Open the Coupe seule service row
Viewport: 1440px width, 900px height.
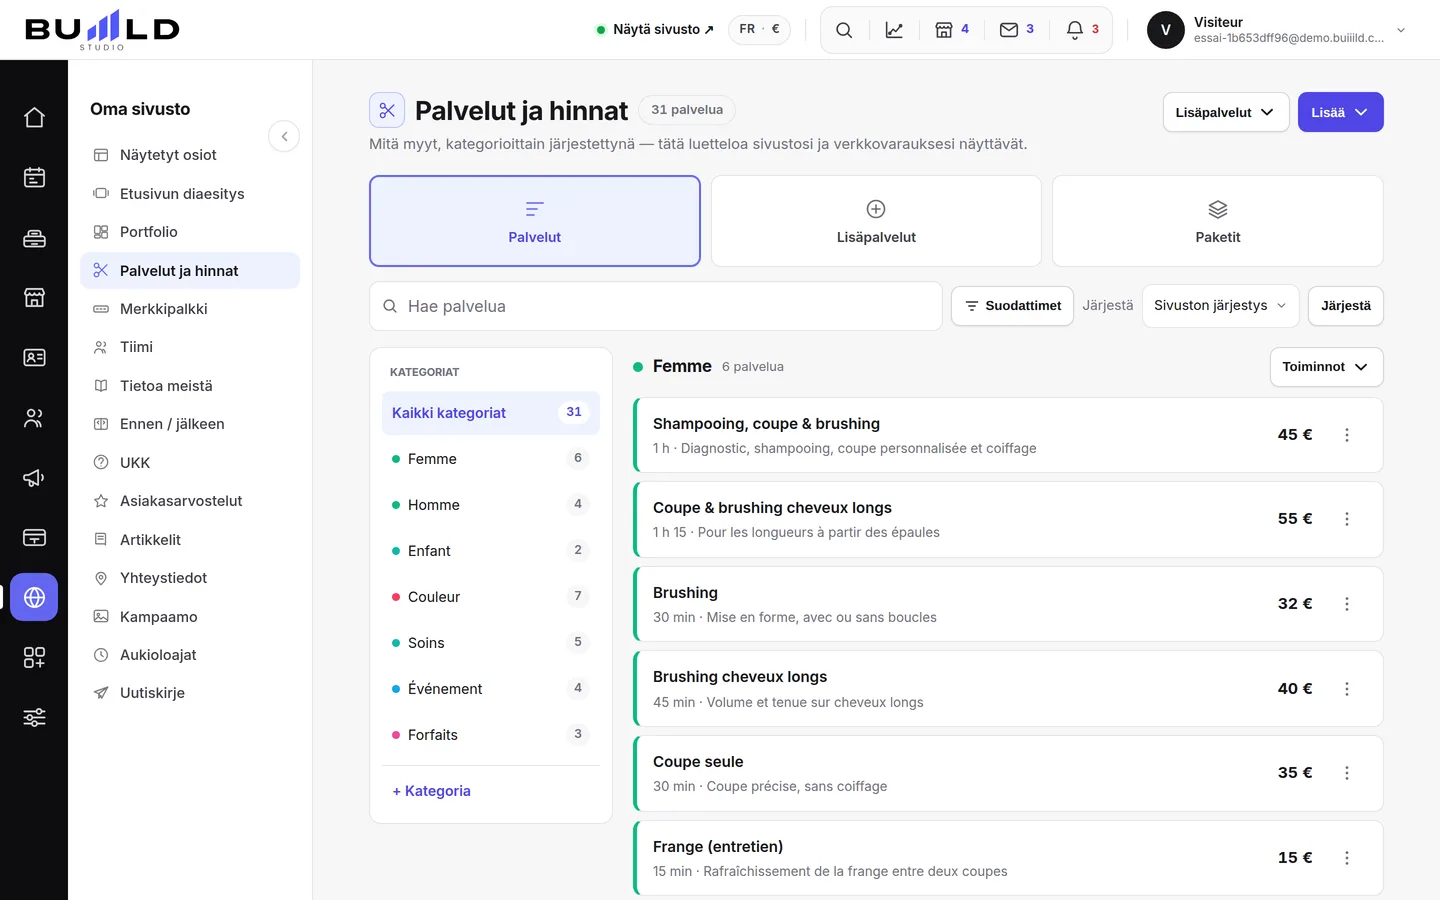(1008, 773)
